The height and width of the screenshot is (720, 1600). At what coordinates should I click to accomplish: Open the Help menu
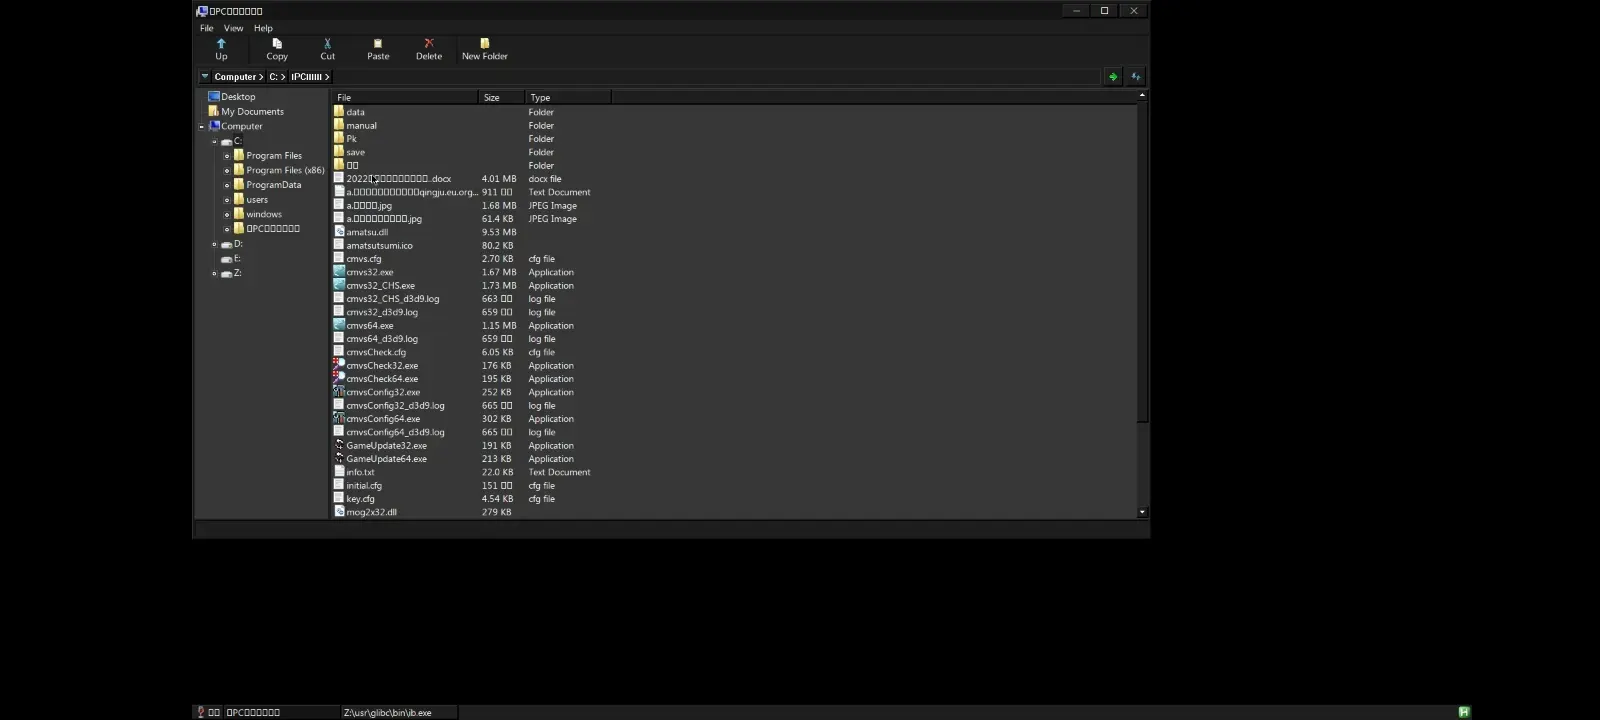263,28
